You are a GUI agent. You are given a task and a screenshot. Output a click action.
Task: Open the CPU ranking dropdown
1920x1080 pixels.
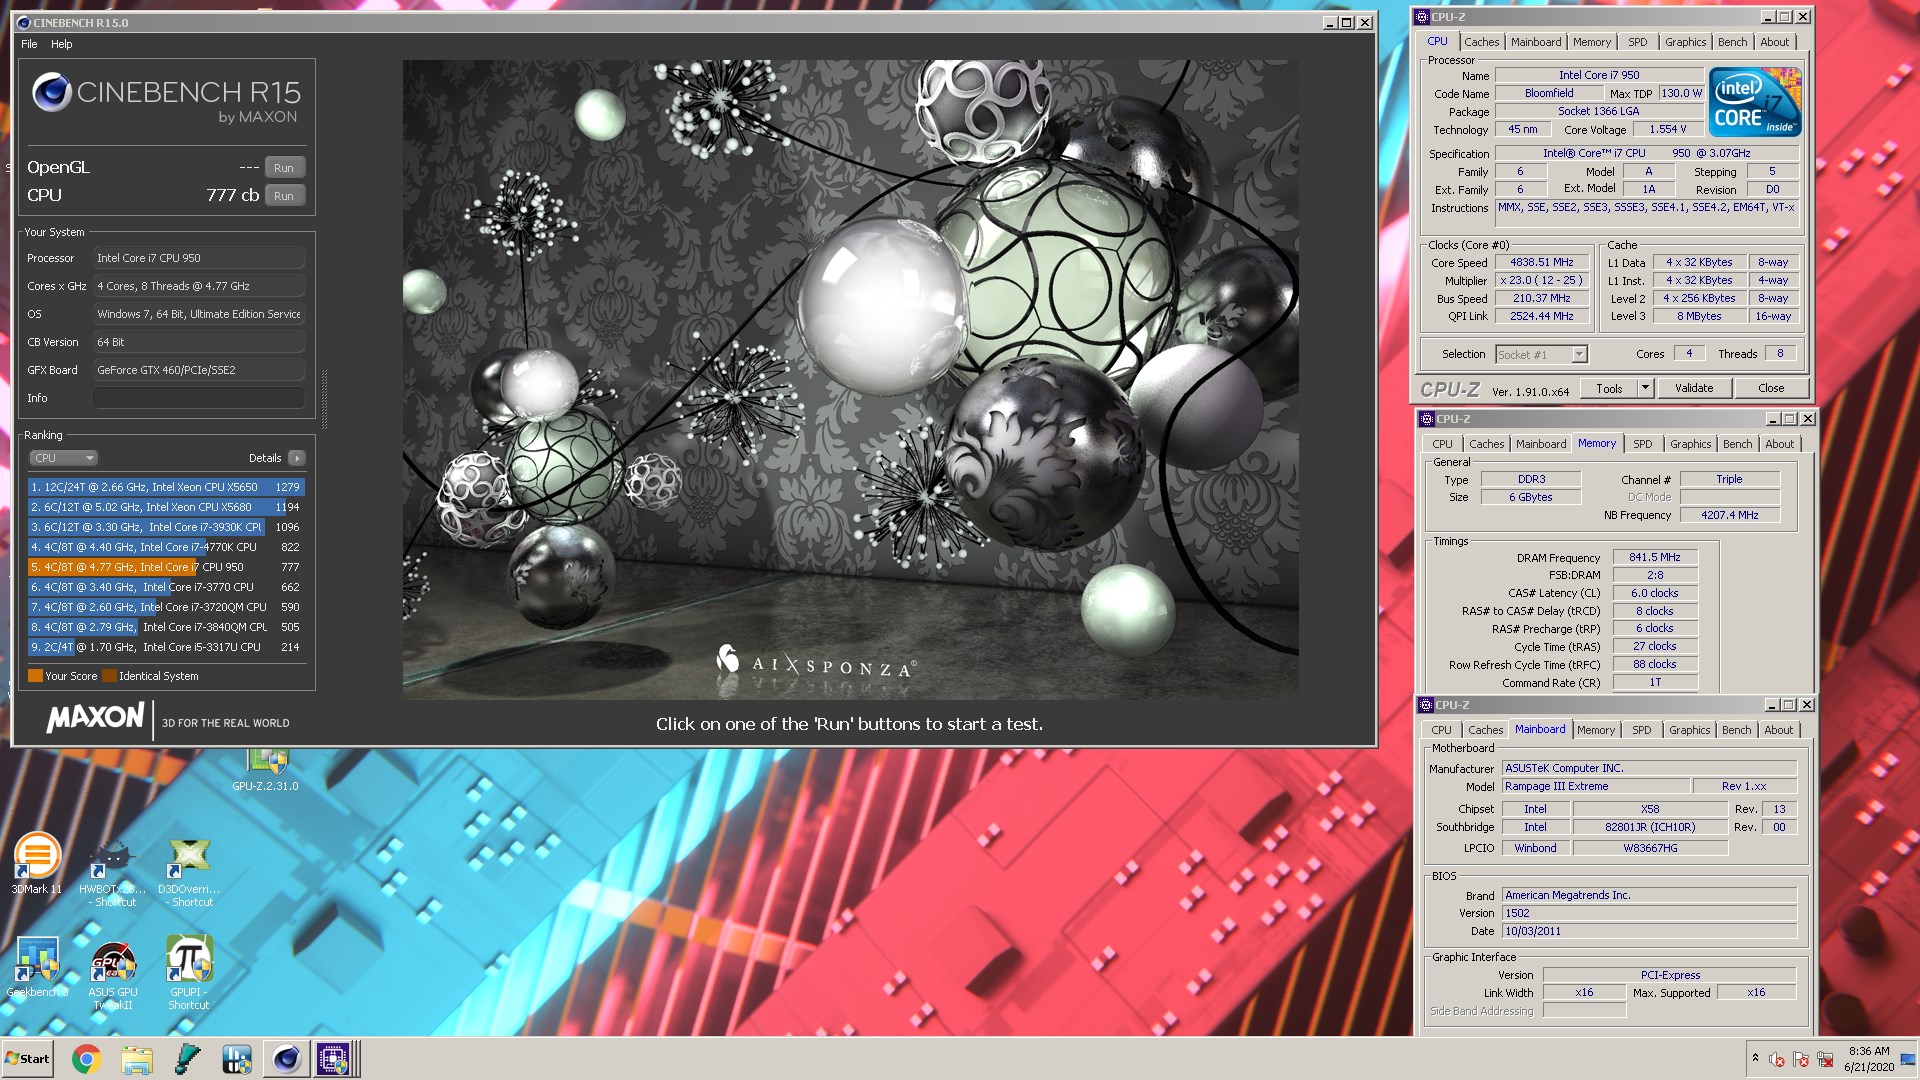(x=63, y=458)
